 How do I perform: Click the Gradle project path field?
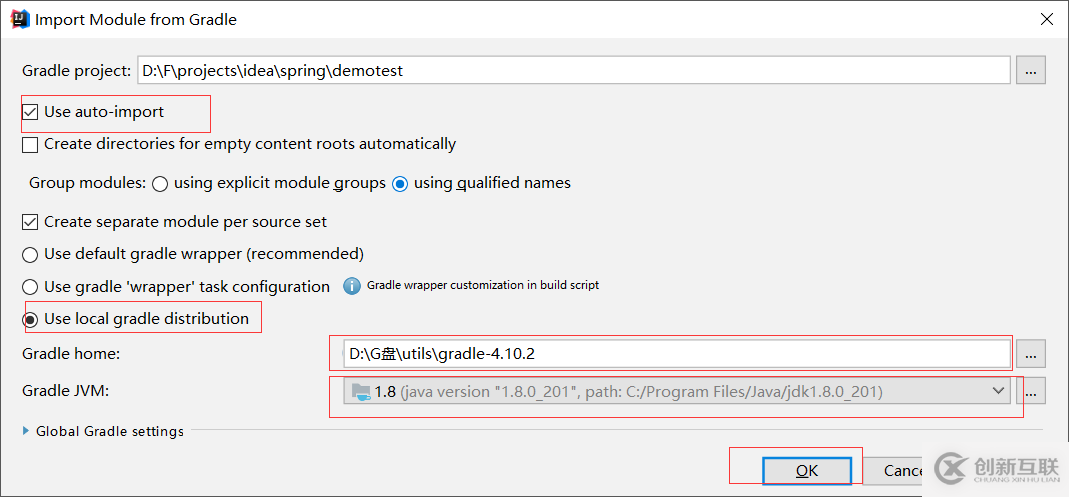point(570,71)
